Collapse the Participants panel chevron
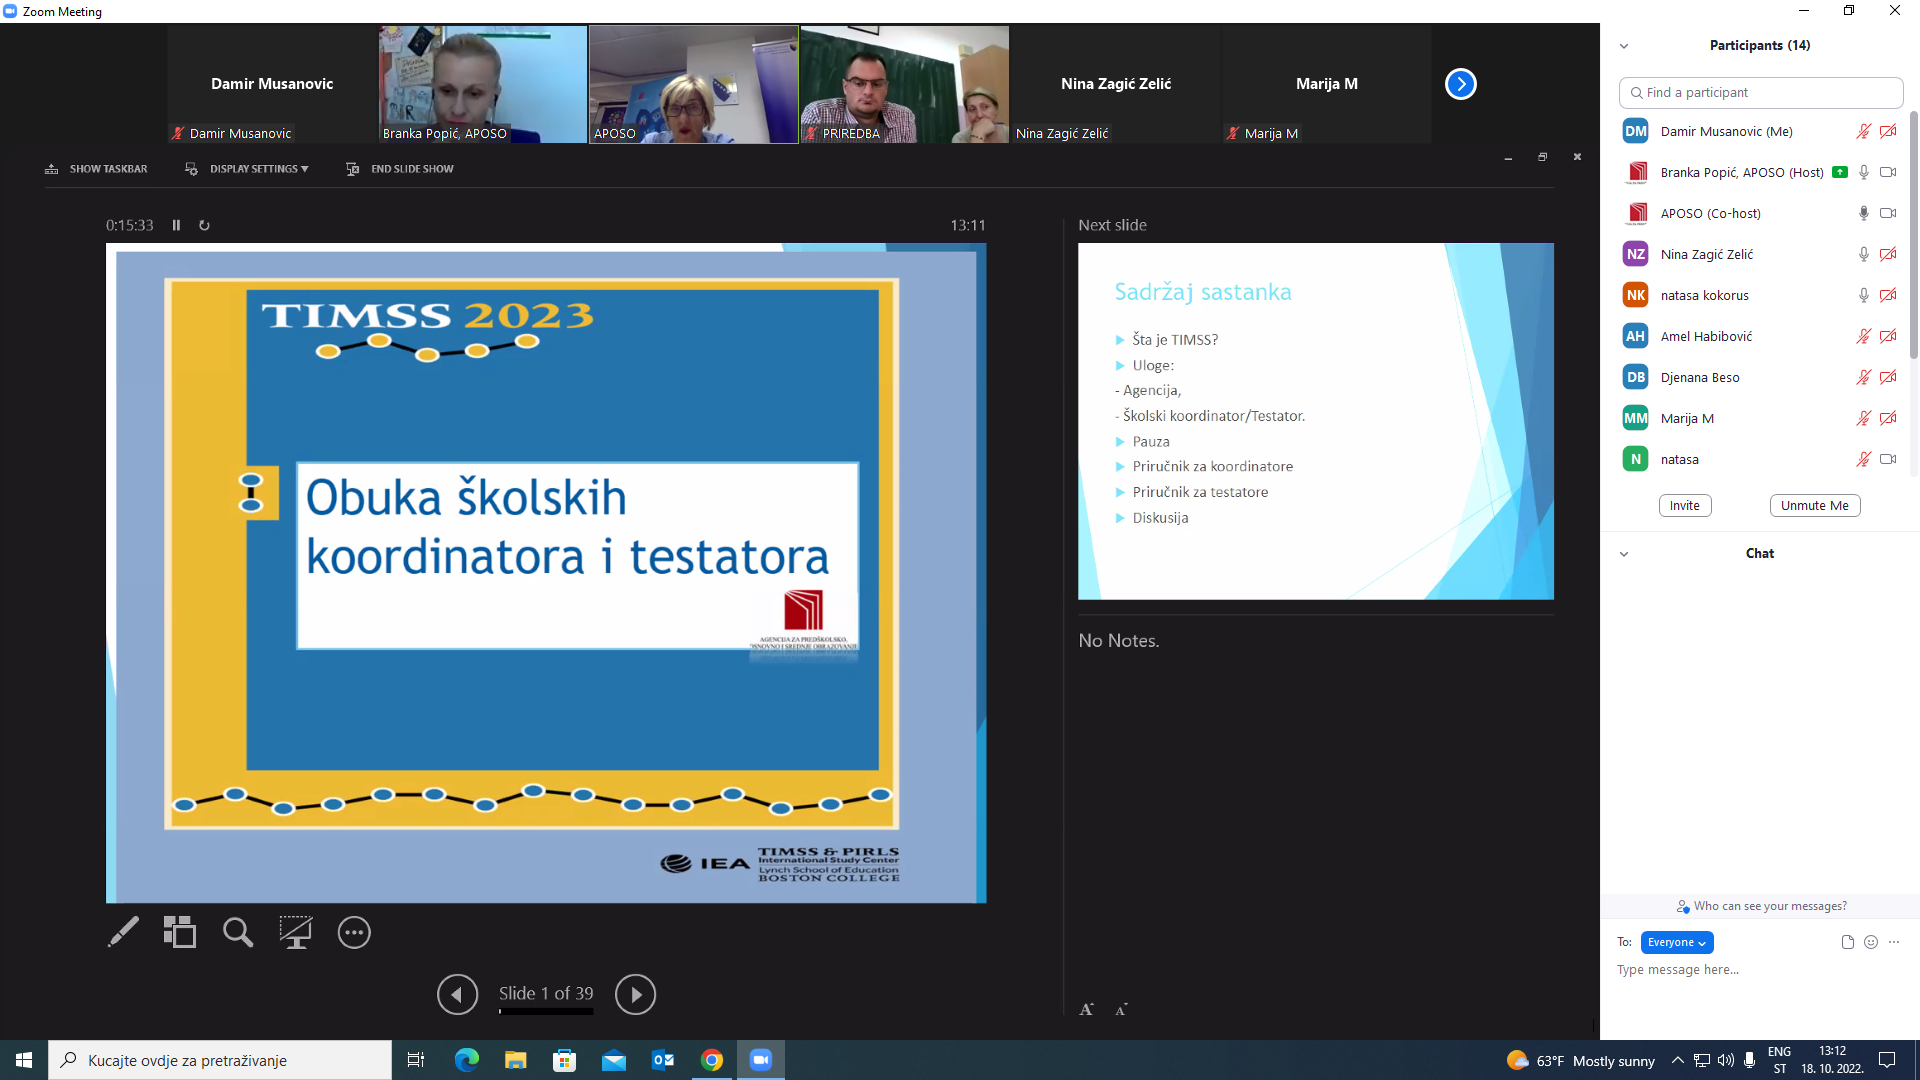Viewport: 1920px width, 1080px height. coord(1624,46)
